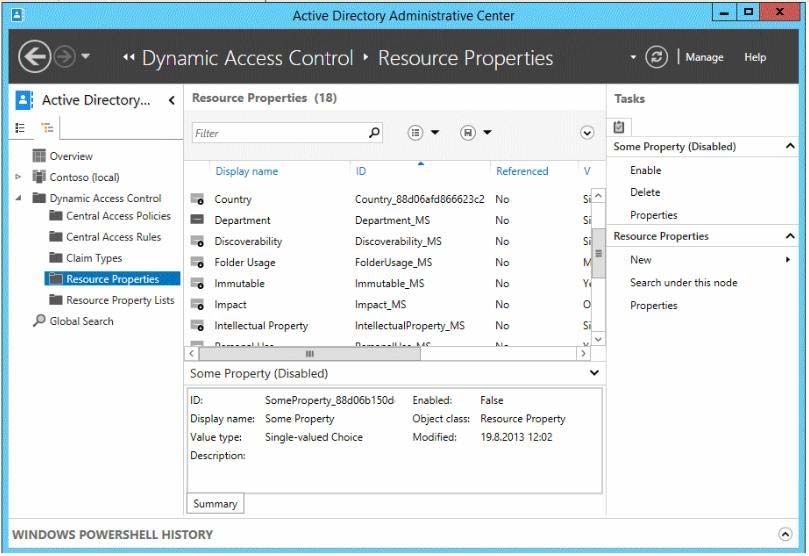Go back with the Back arrow button
Screen dimensions: 809x556
tap(35, 57)
